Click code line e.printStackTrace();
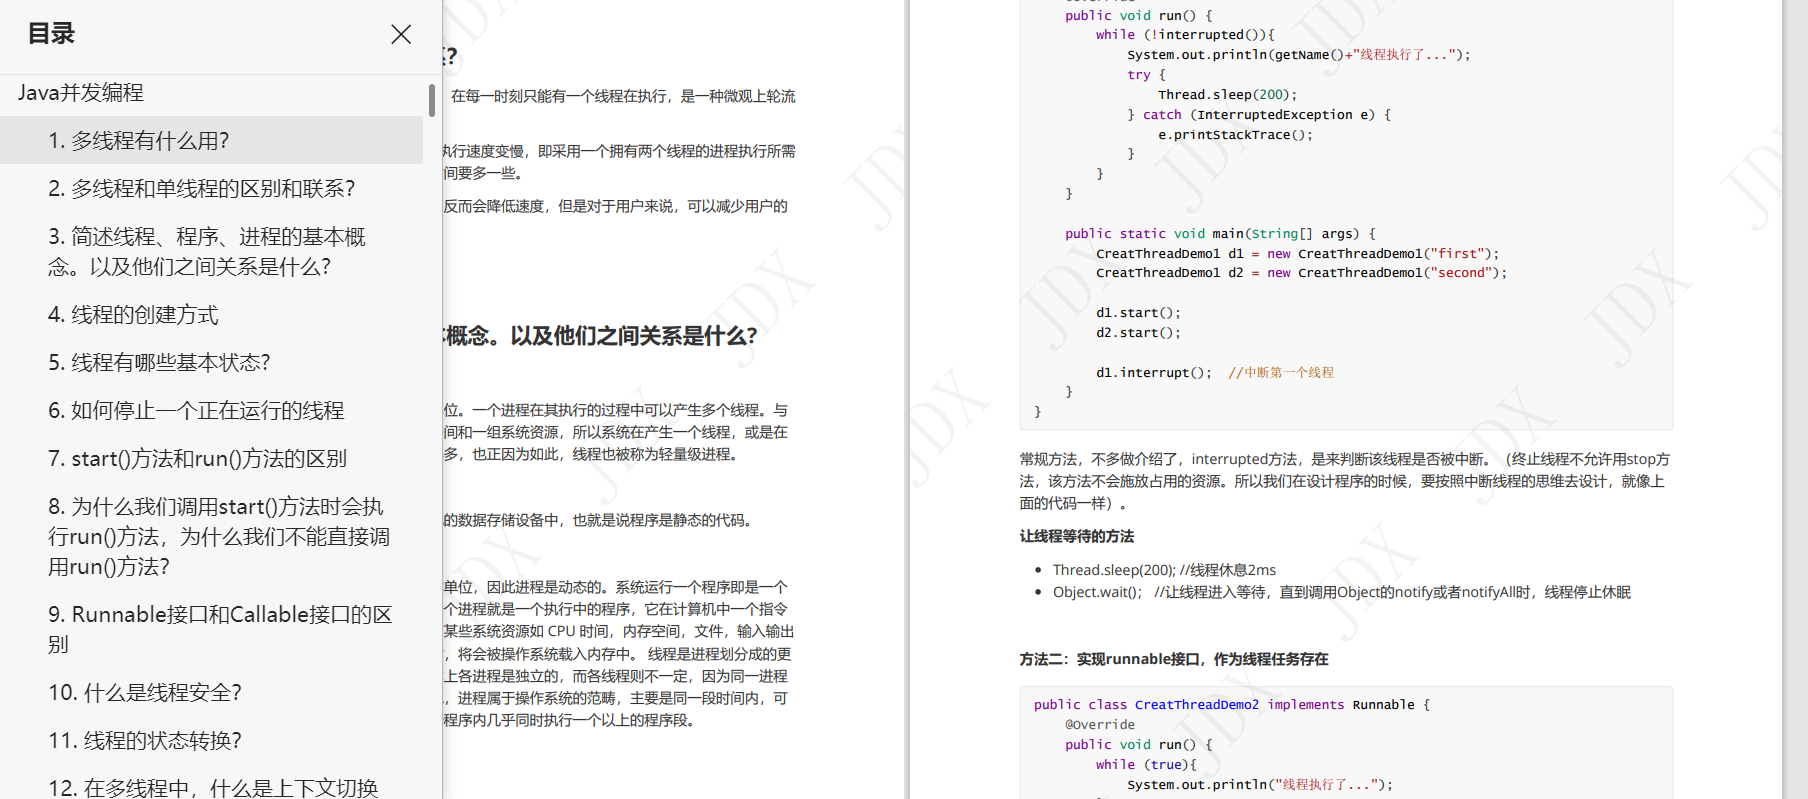1808x799 pixels. [1235, 135]
